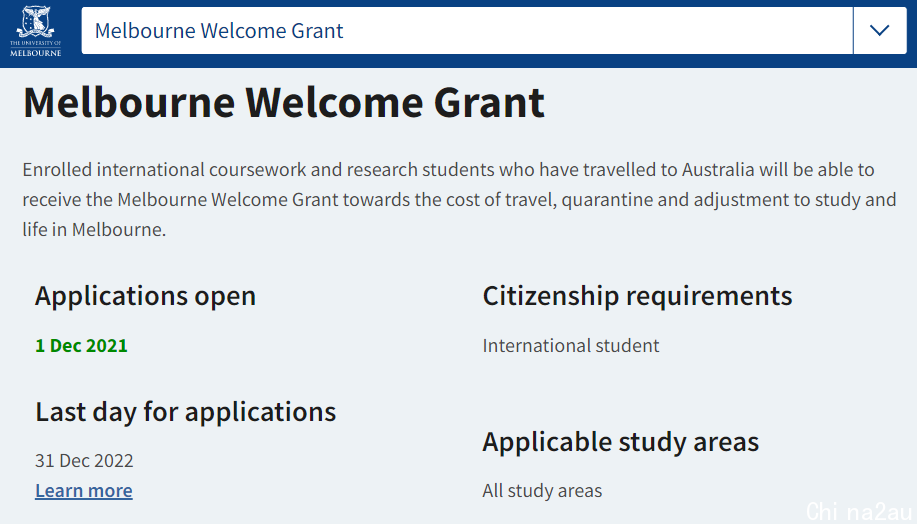The image size is (917, 524).
Task: Open the page selector dropdown chevron
Action: pyautogui.click(x=880, y=30)
